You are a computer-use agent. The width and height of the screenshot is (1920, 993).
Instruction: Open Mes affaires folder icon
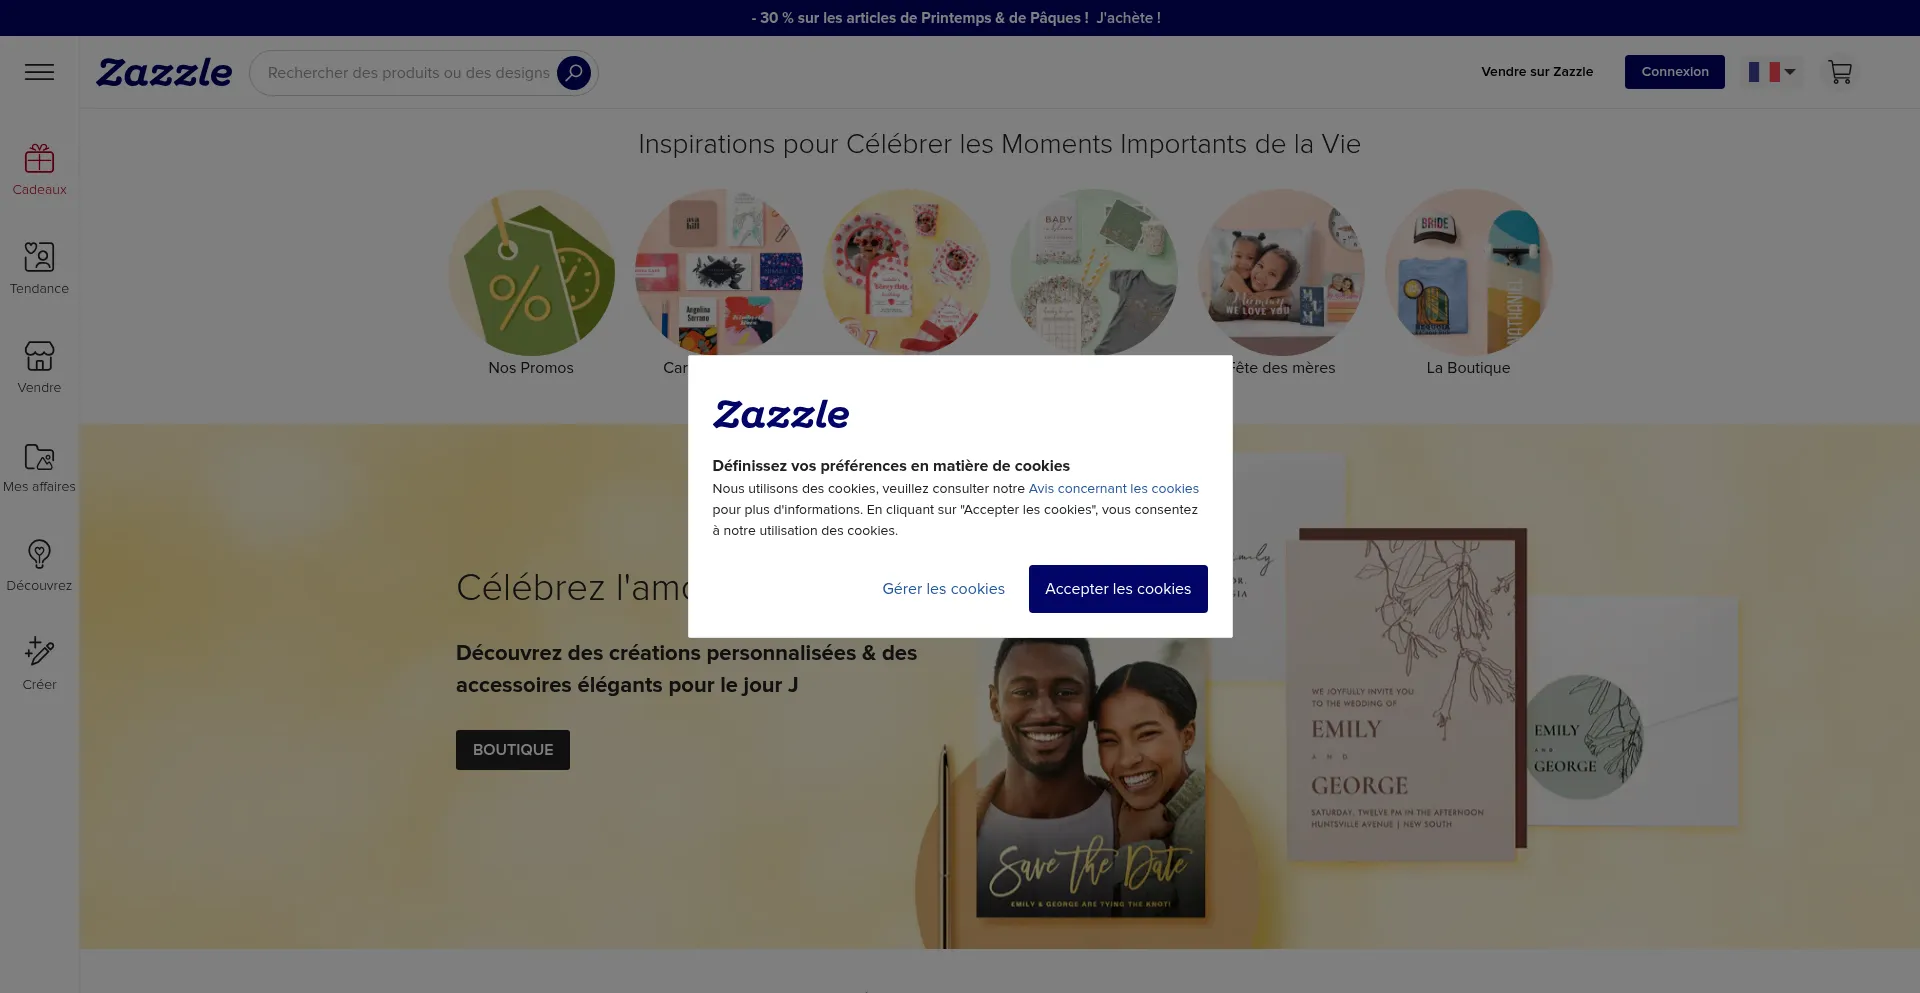pyautogui.click(x=39, y=456)
